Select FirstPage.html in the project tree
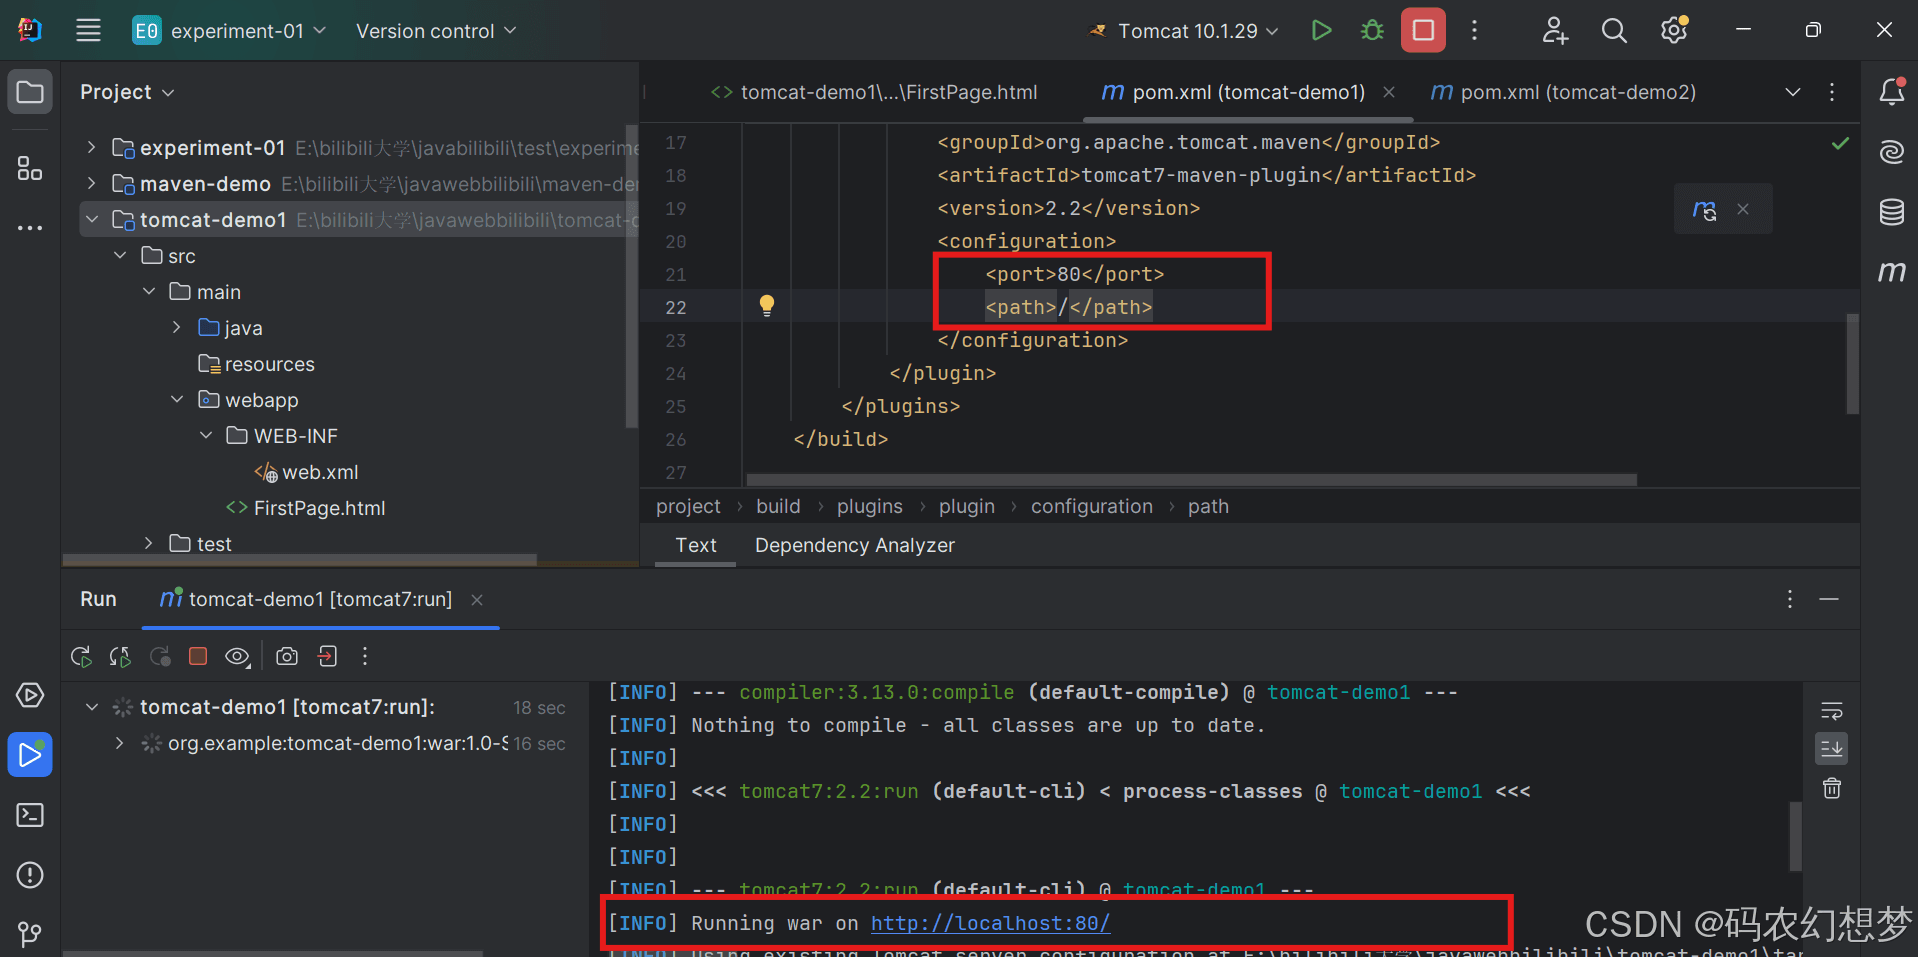The height and width of the screenshot is (957, 1918). click(318, 508)
